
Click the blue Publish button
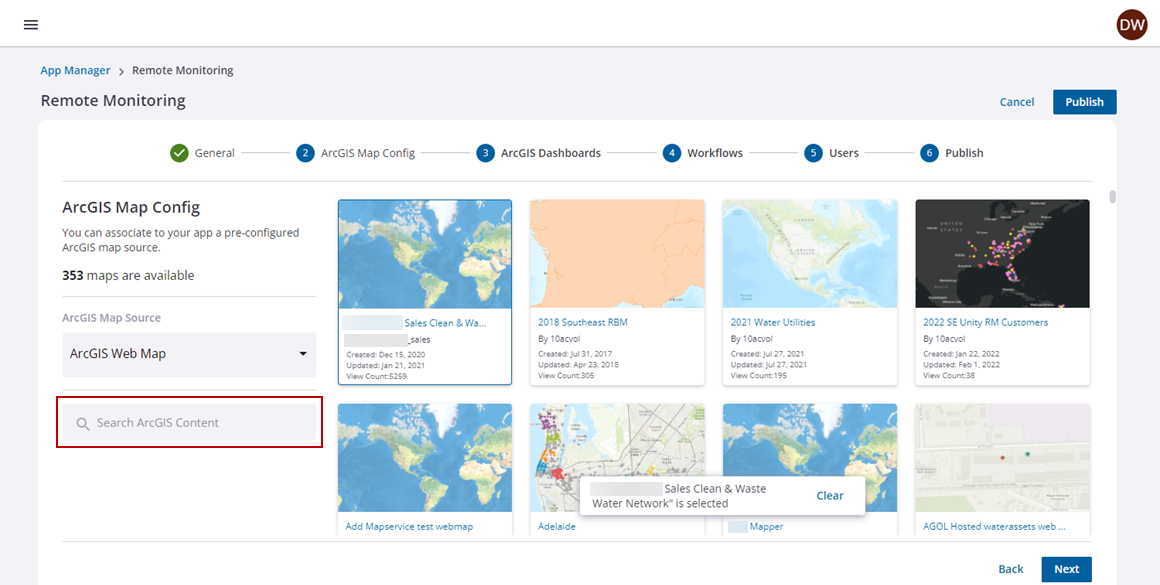pyautogui.click(x=1084, y=102)
